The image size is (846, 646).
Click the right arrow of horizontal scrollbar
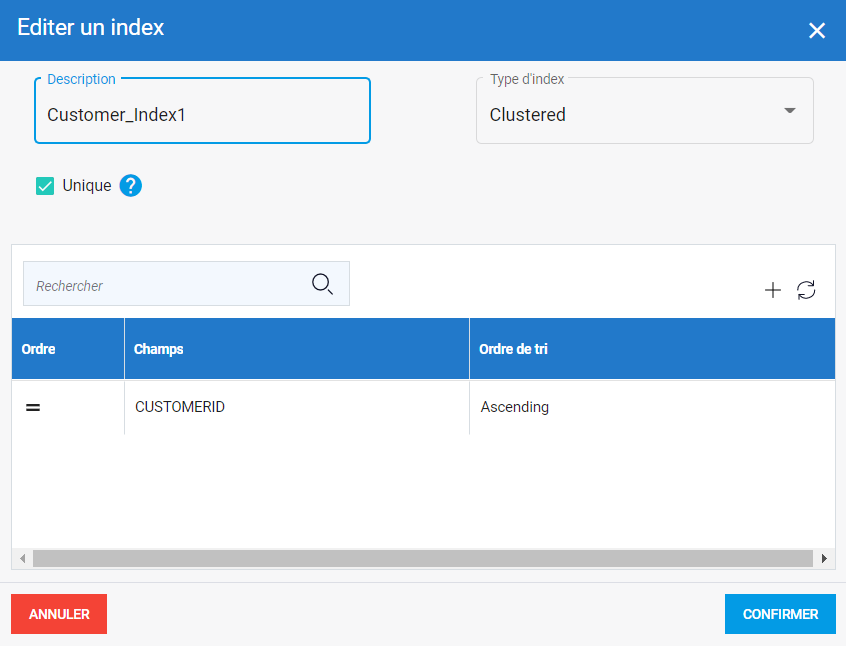pos(824,559)
